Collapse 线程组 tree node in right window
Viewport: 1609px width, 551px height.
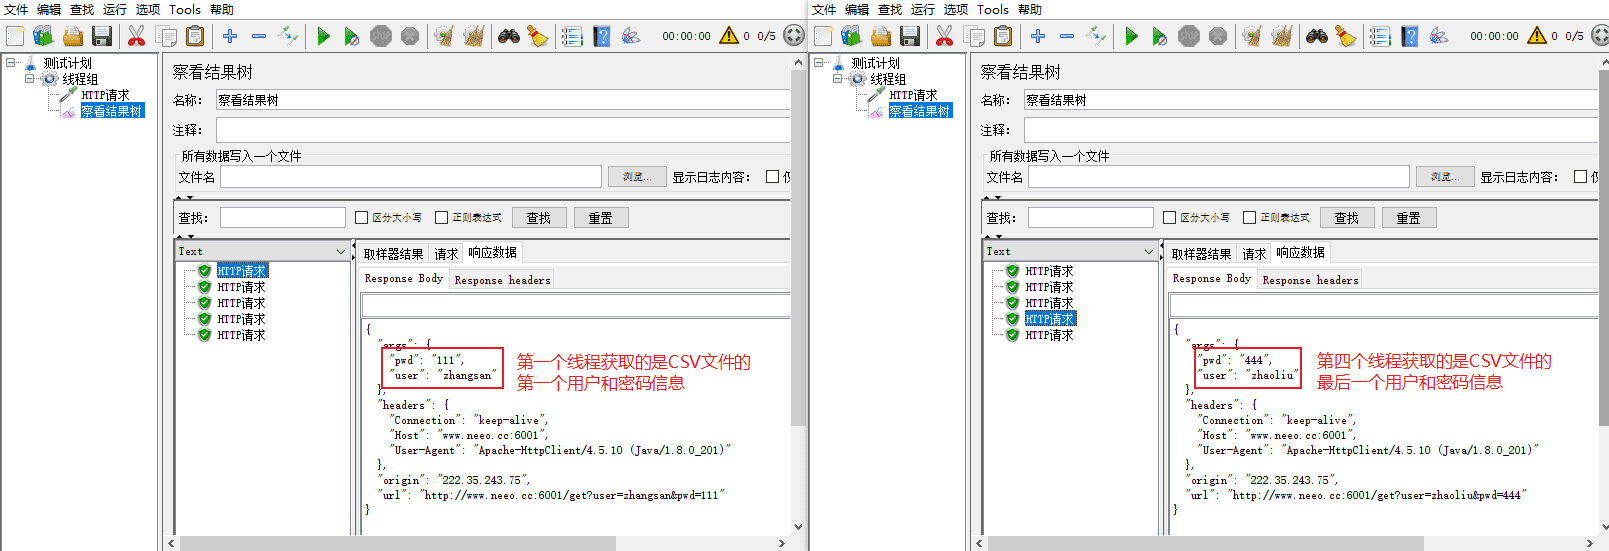pos(838,79)
